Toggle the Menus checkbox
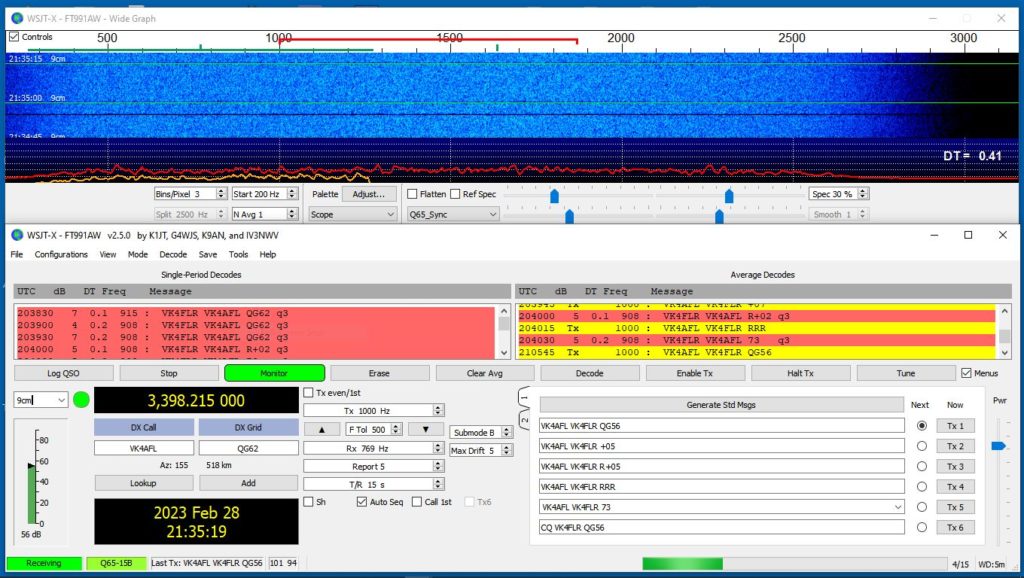Screen dimensions: 1024x578 point(967,373)
